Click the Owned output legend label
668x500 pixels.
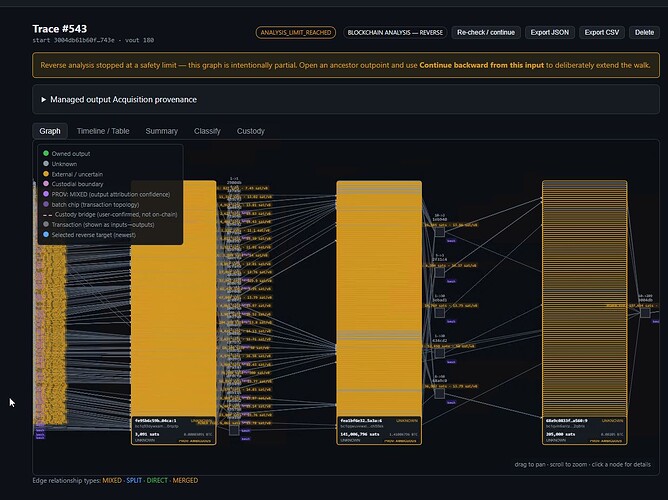[71, 154]
